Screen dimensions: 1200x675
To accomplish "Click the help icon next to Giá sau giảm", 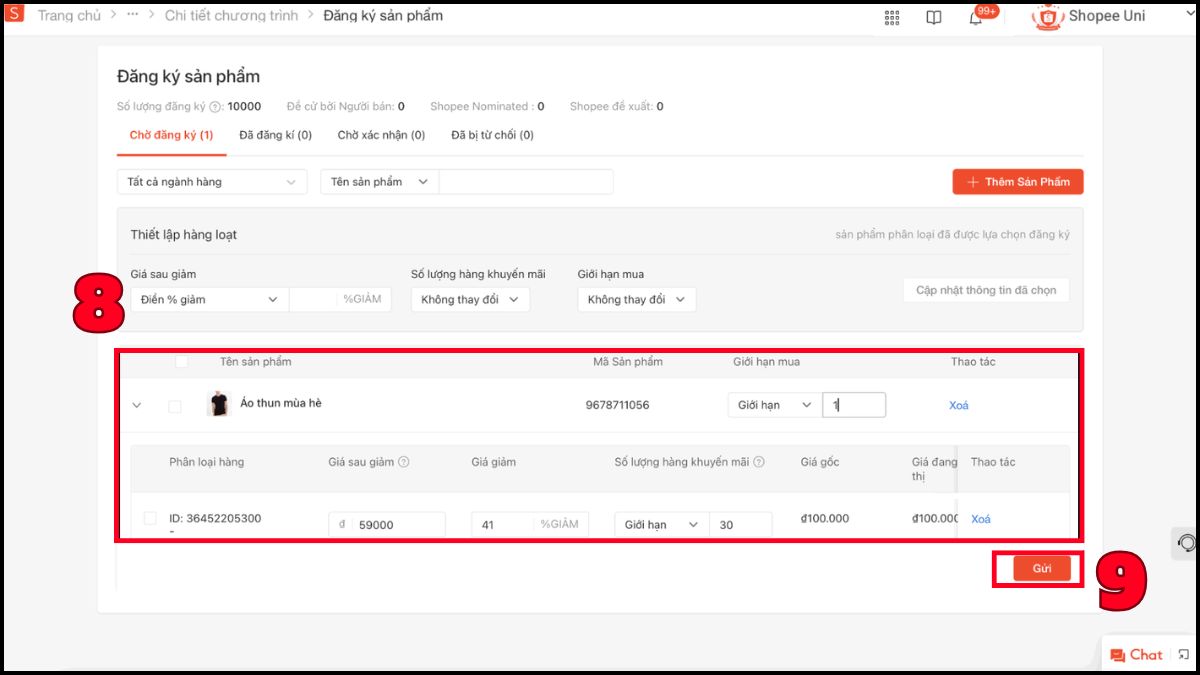I will 404,462.
